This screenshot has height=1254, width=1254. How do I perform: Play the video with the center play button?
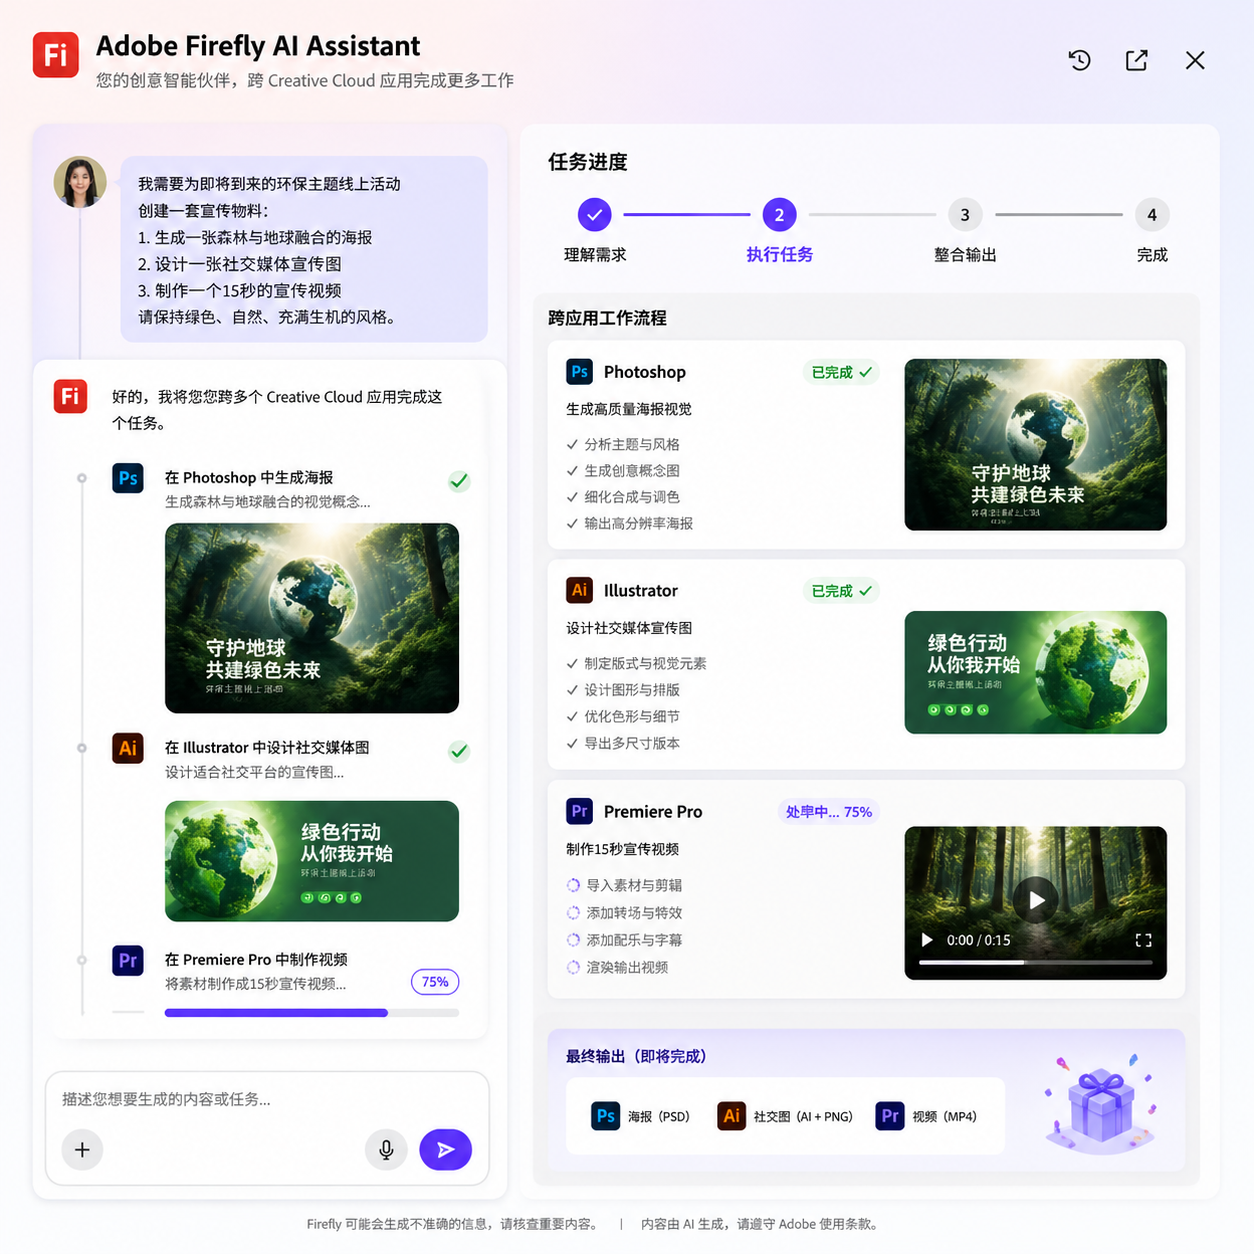(1036, 900)
